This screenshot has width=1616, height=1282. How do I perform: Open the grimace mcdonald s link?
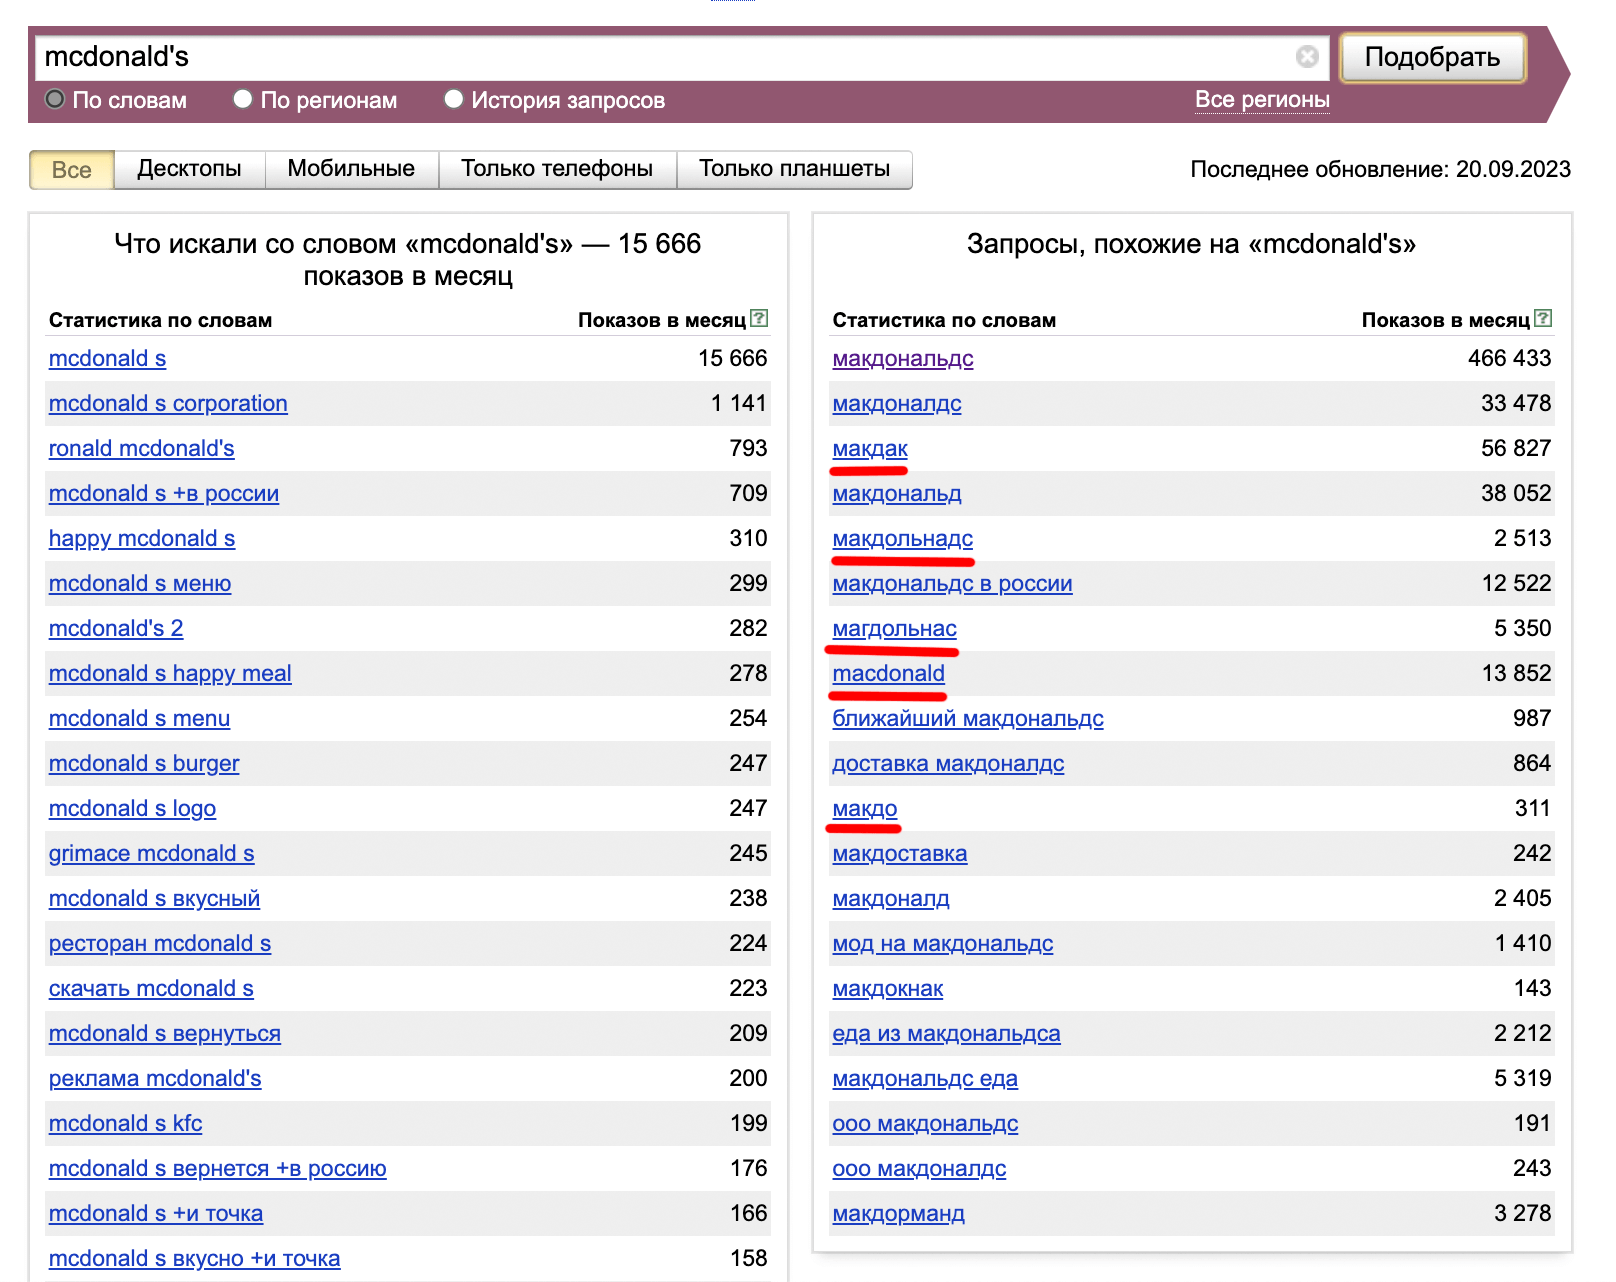point(151,853)
